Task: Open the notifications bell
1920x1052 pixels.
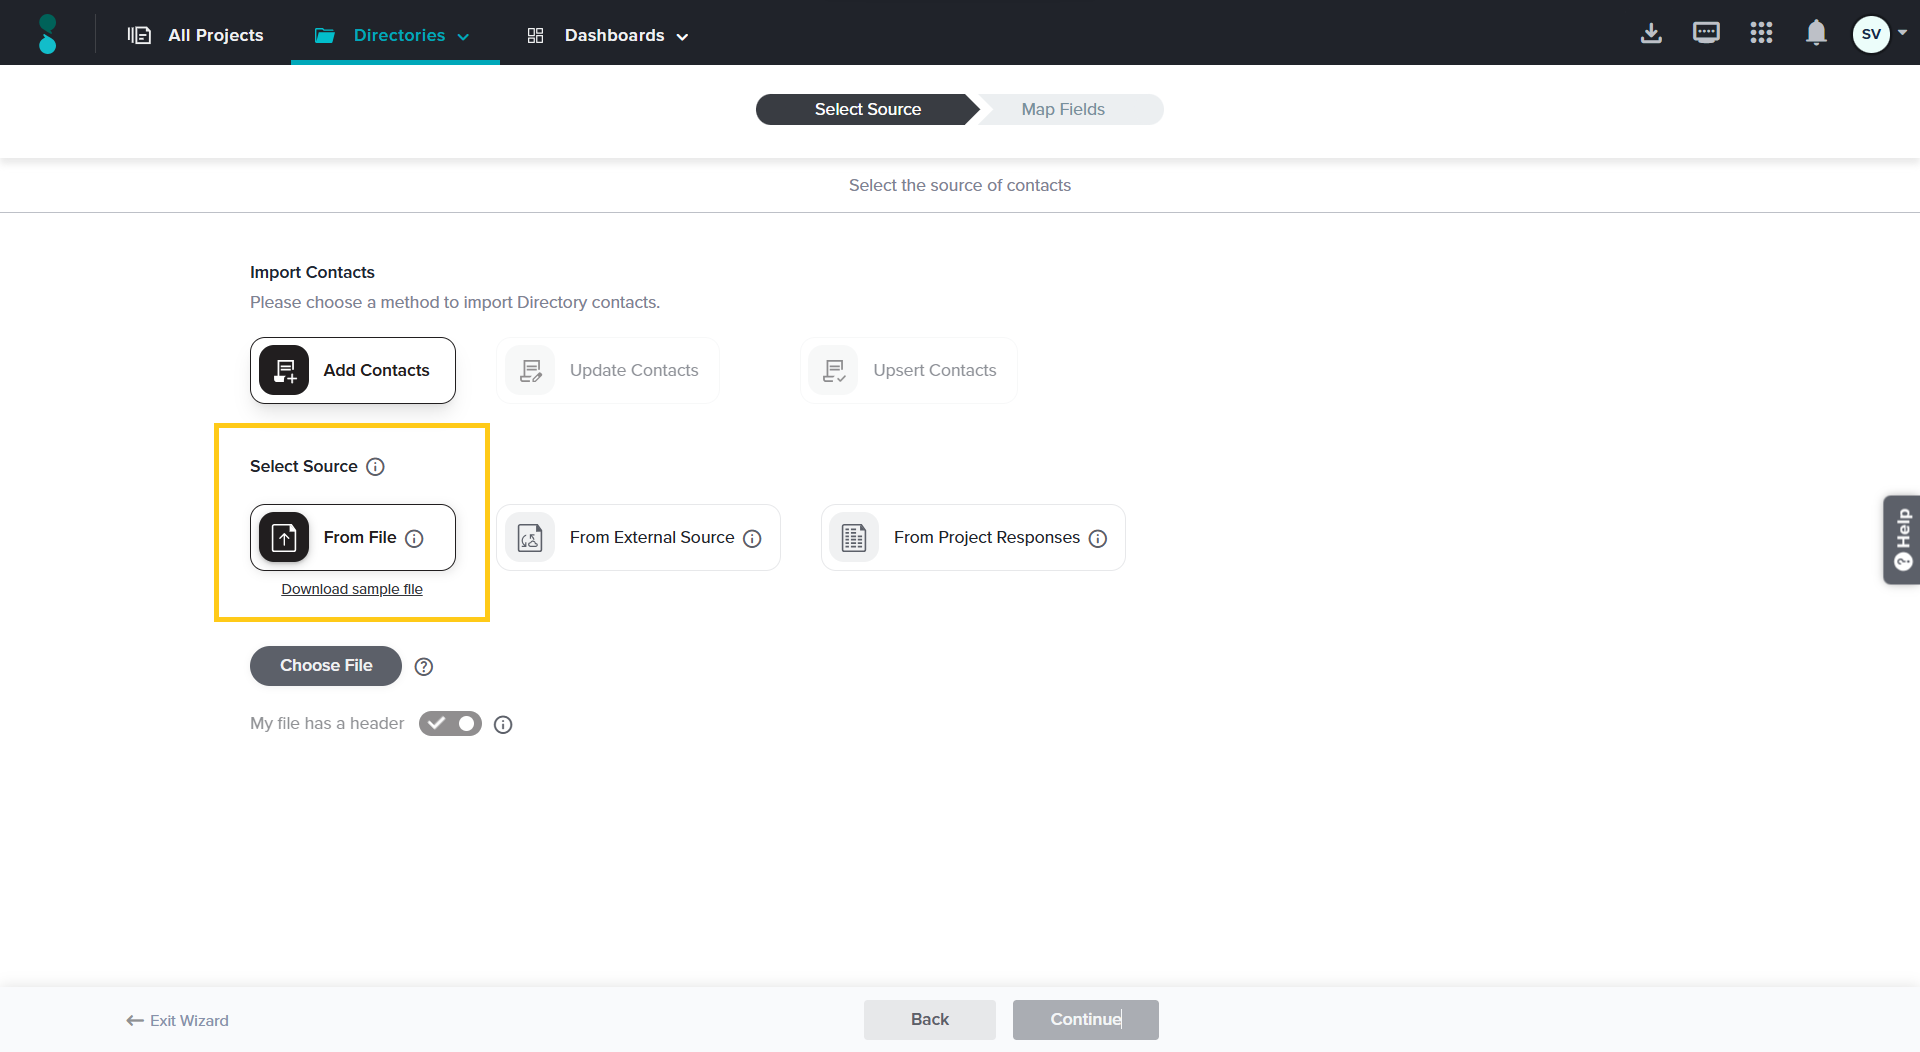Action: (1816, 34)
